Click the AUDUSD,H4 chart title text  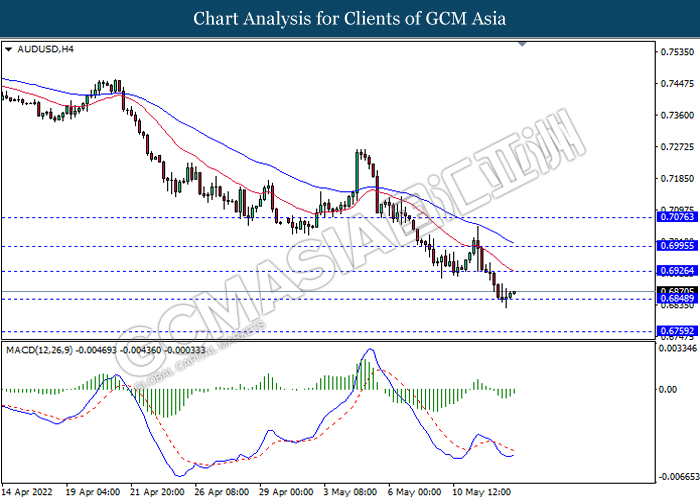(x=46, y=49)
